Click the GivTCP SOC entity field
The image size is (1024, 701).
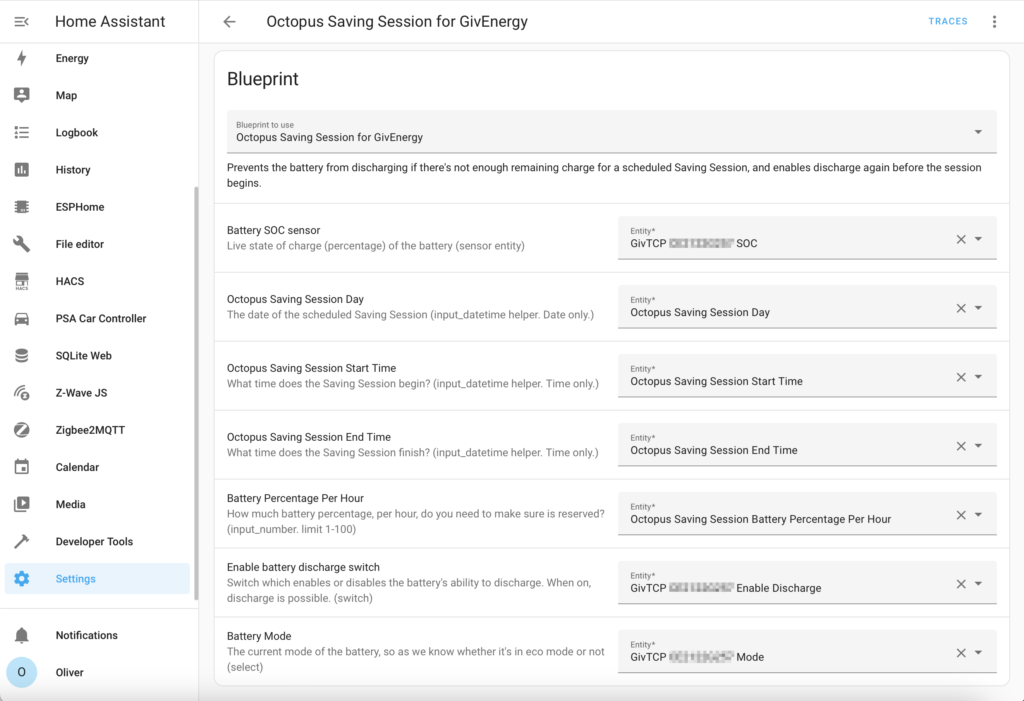coord(807,238)
